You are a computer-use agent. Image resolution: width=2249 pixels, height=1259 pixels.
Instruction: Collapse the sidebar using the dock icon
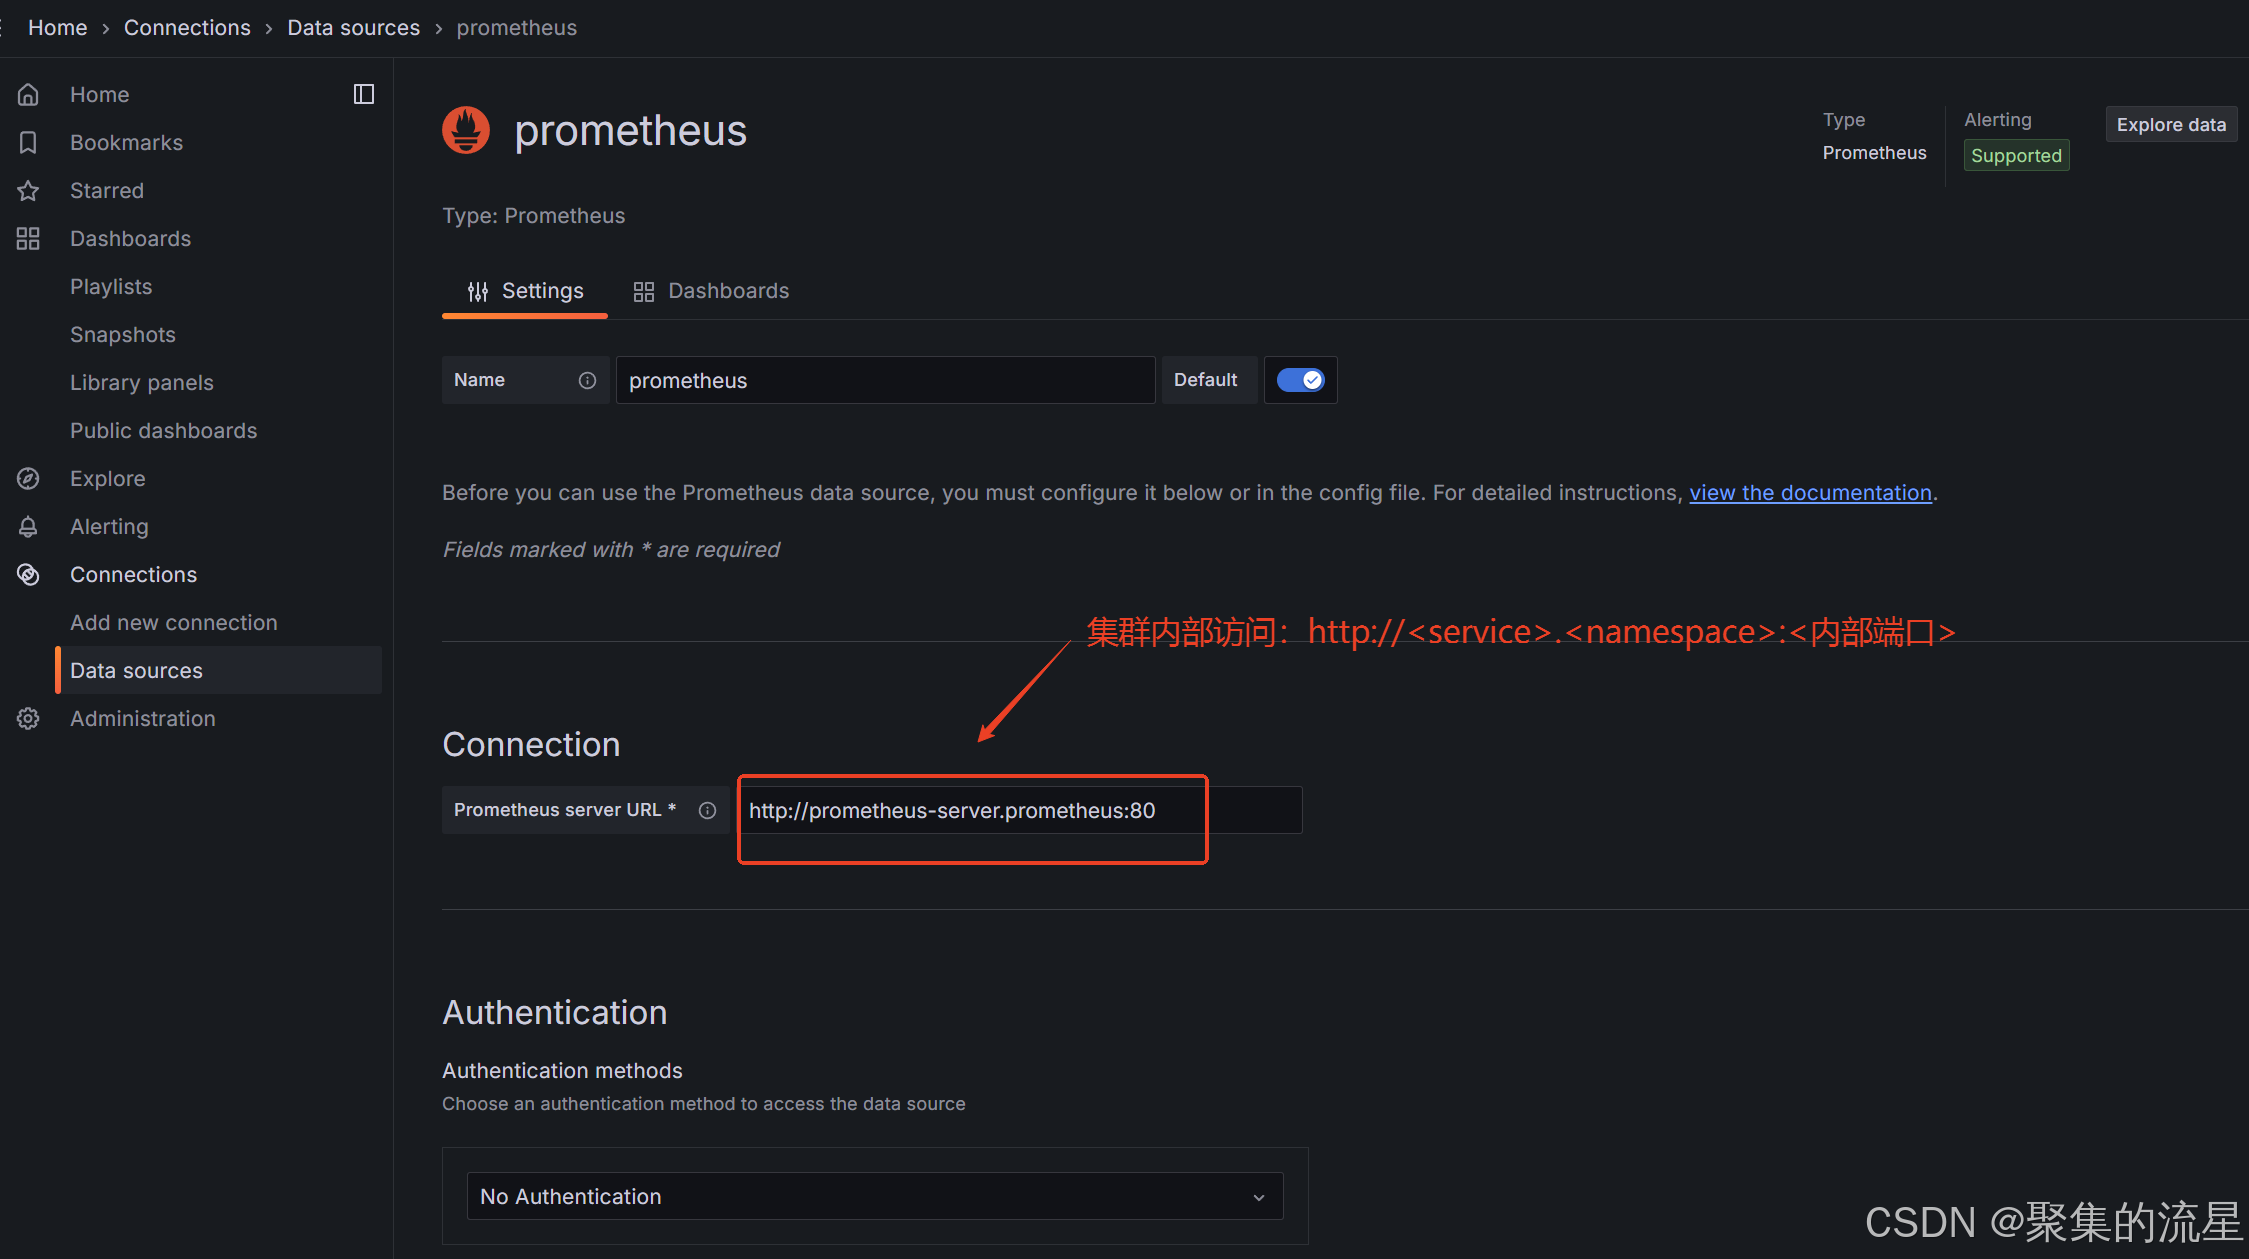364,94
